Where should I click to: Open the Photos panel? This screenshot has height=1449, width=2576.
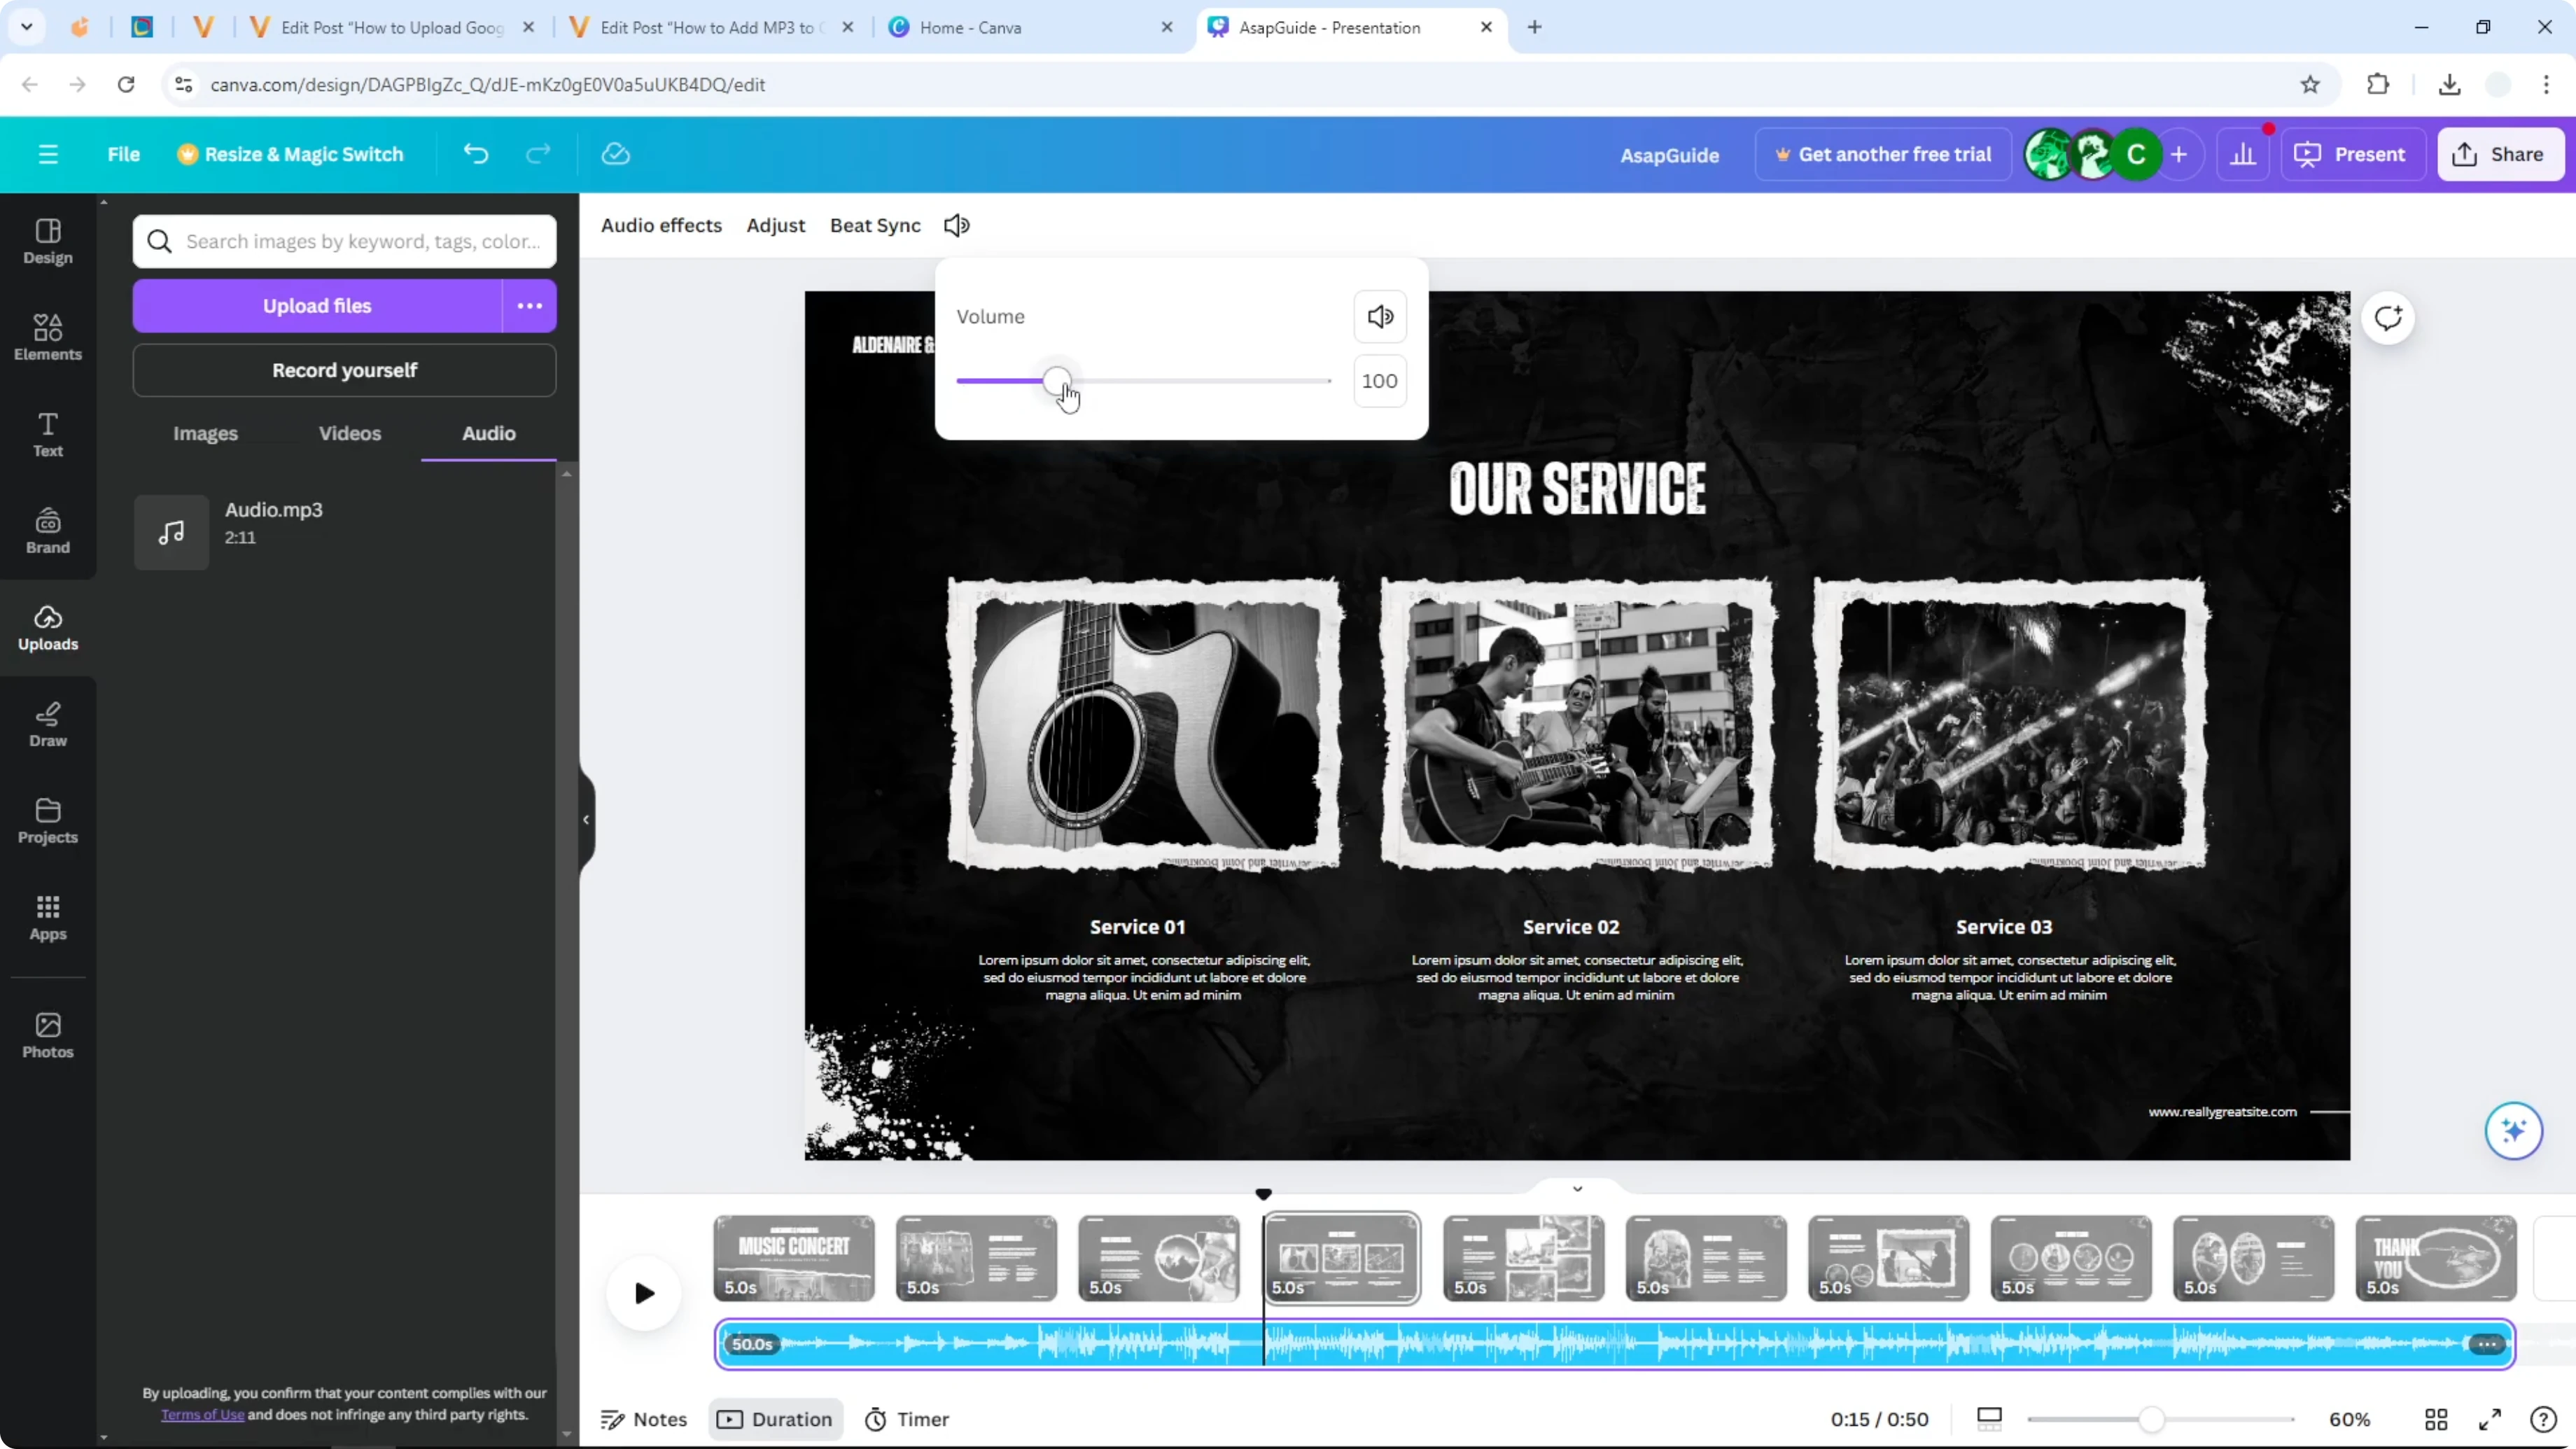[x=48, y=1036]
